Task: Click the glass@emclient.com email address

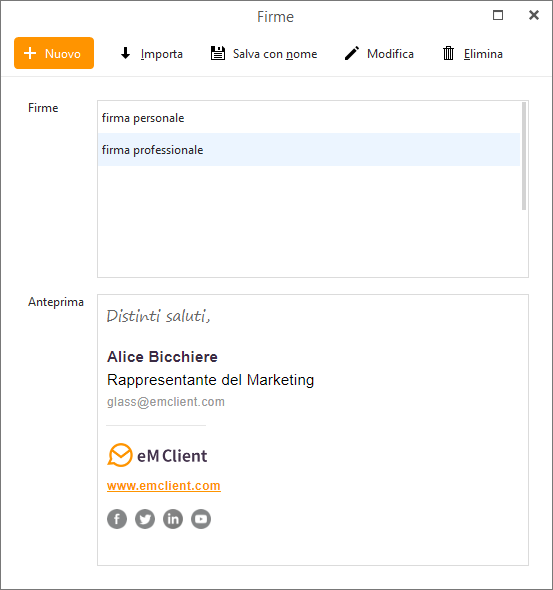Action: (166, 402)
